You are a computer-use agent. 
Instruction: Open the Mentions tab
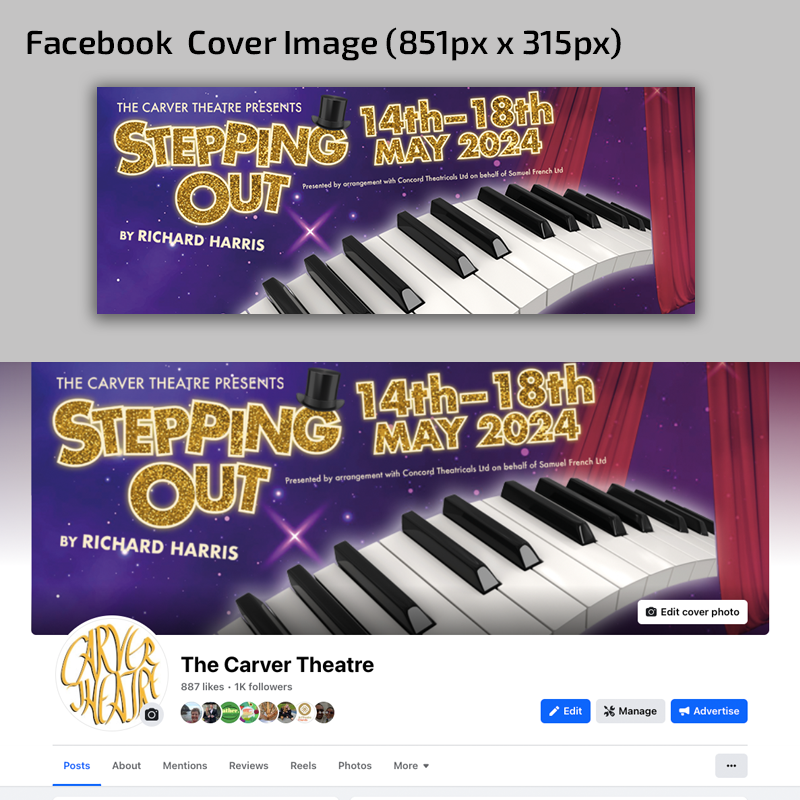[185, 765]
